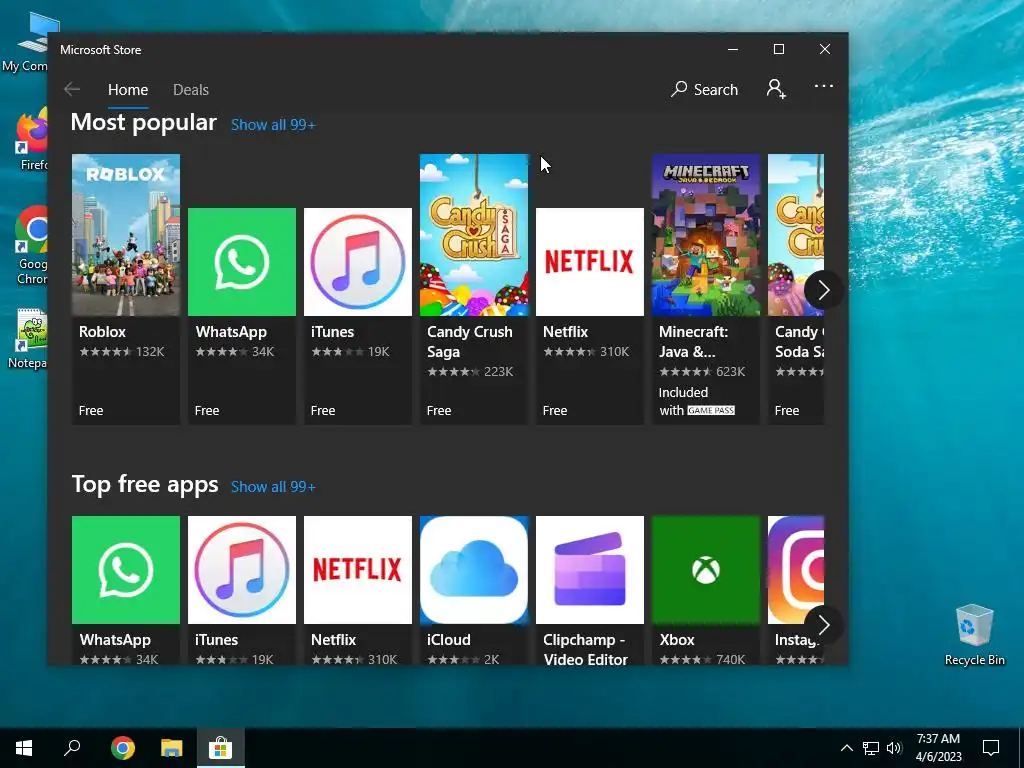Open notifications action center icon

(x=991, y=748)
